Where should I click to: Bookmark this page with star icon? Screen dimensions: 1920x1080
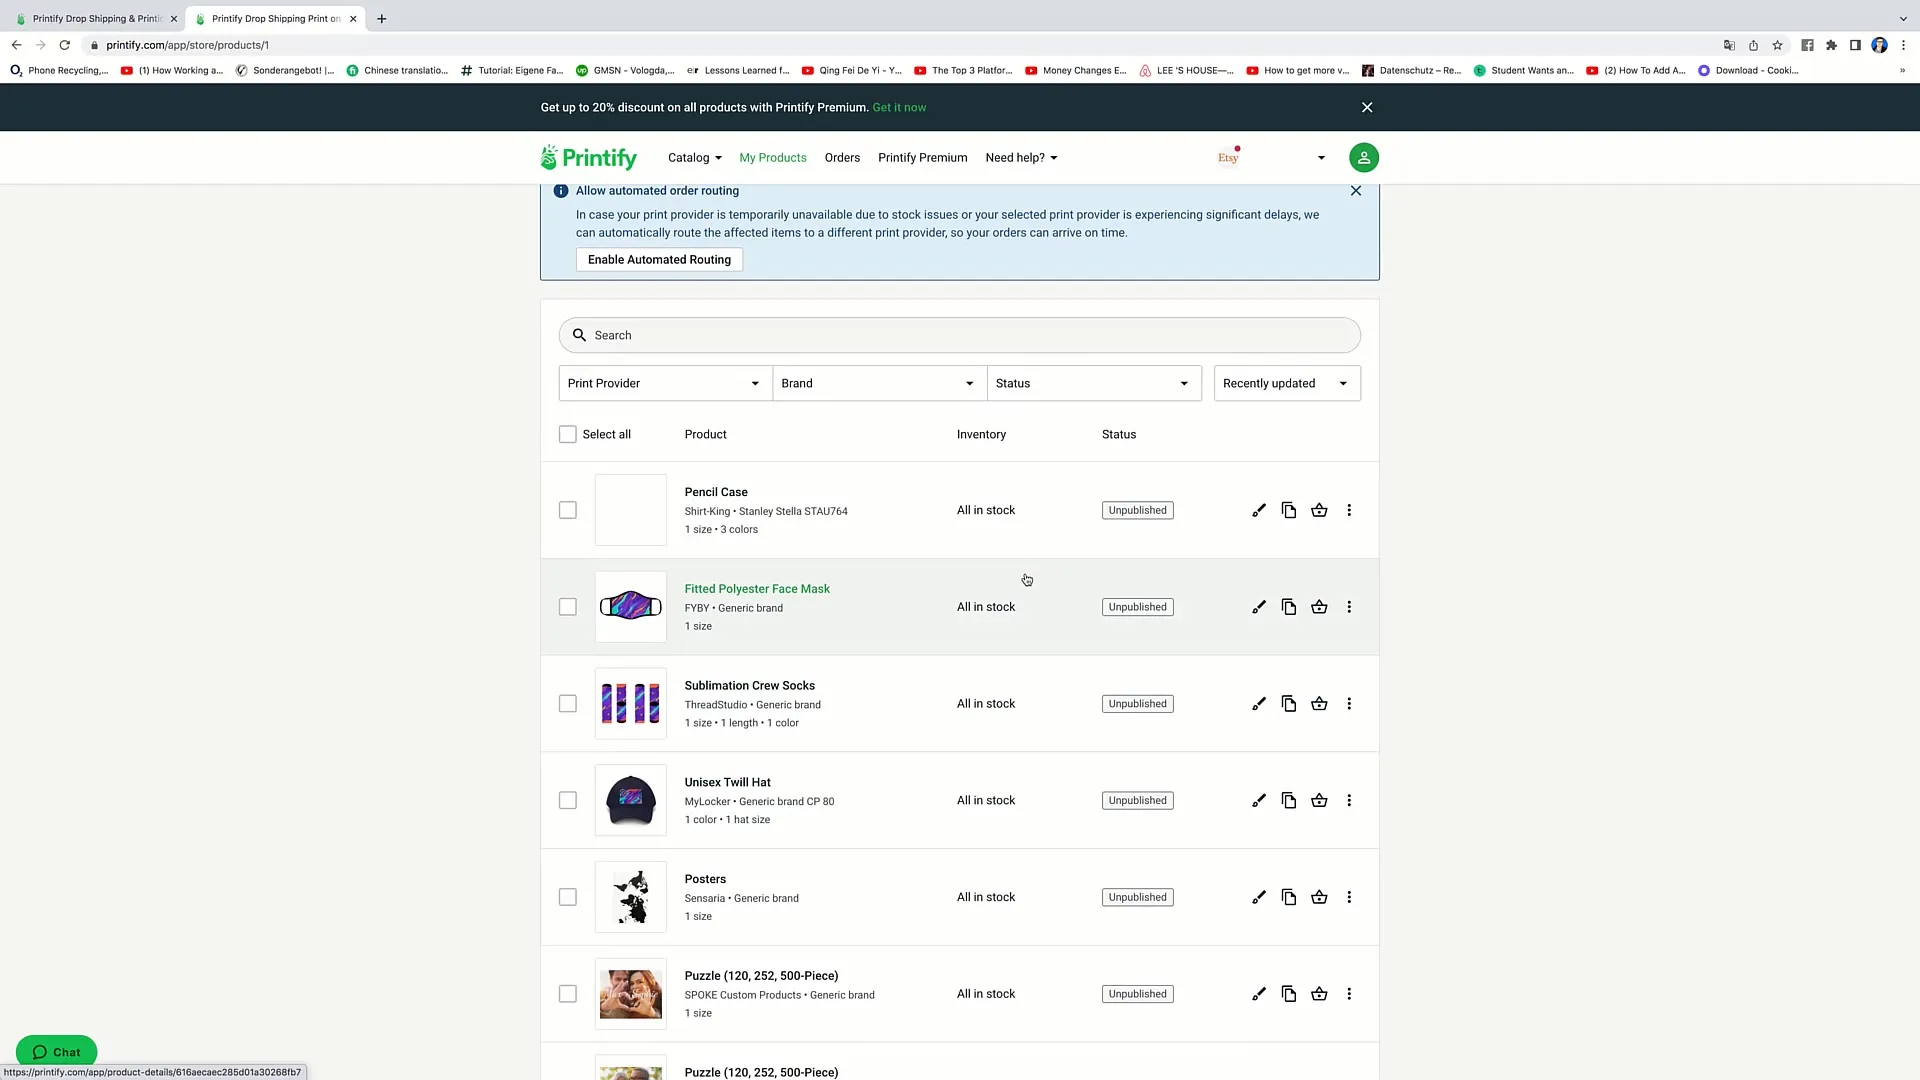coord(1777,45)
